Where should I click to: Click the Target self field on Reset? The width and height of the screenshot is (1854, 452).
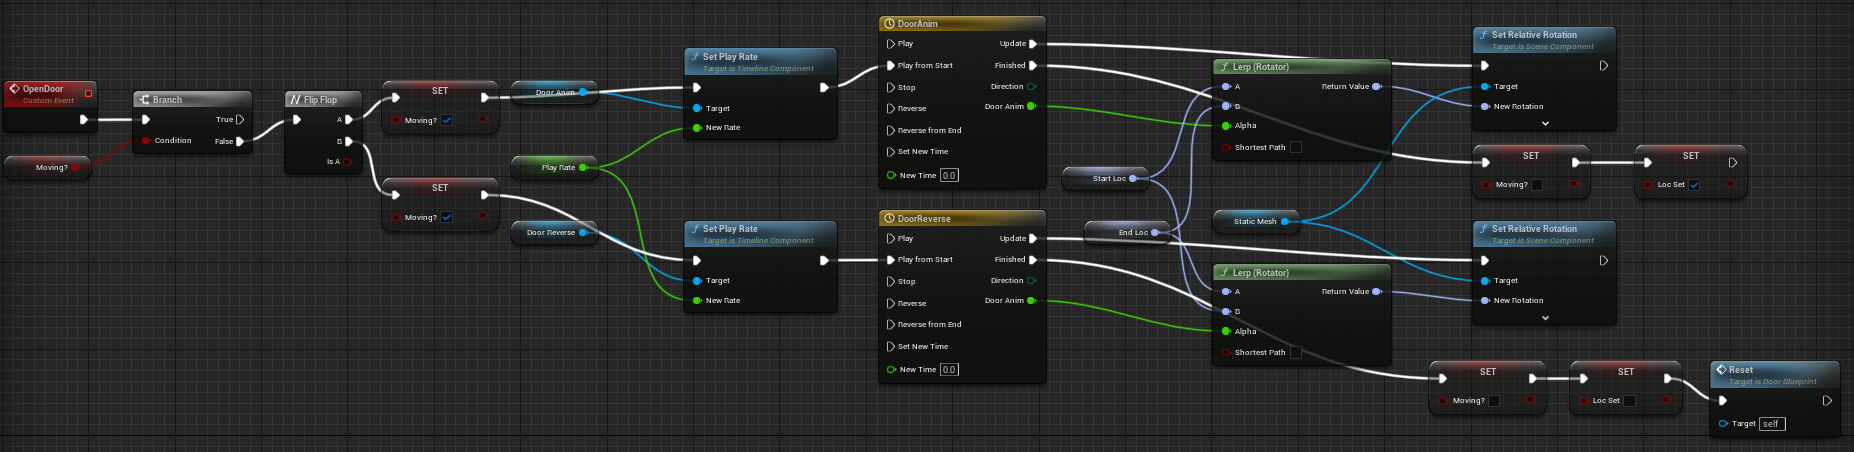coord(1771,424)
